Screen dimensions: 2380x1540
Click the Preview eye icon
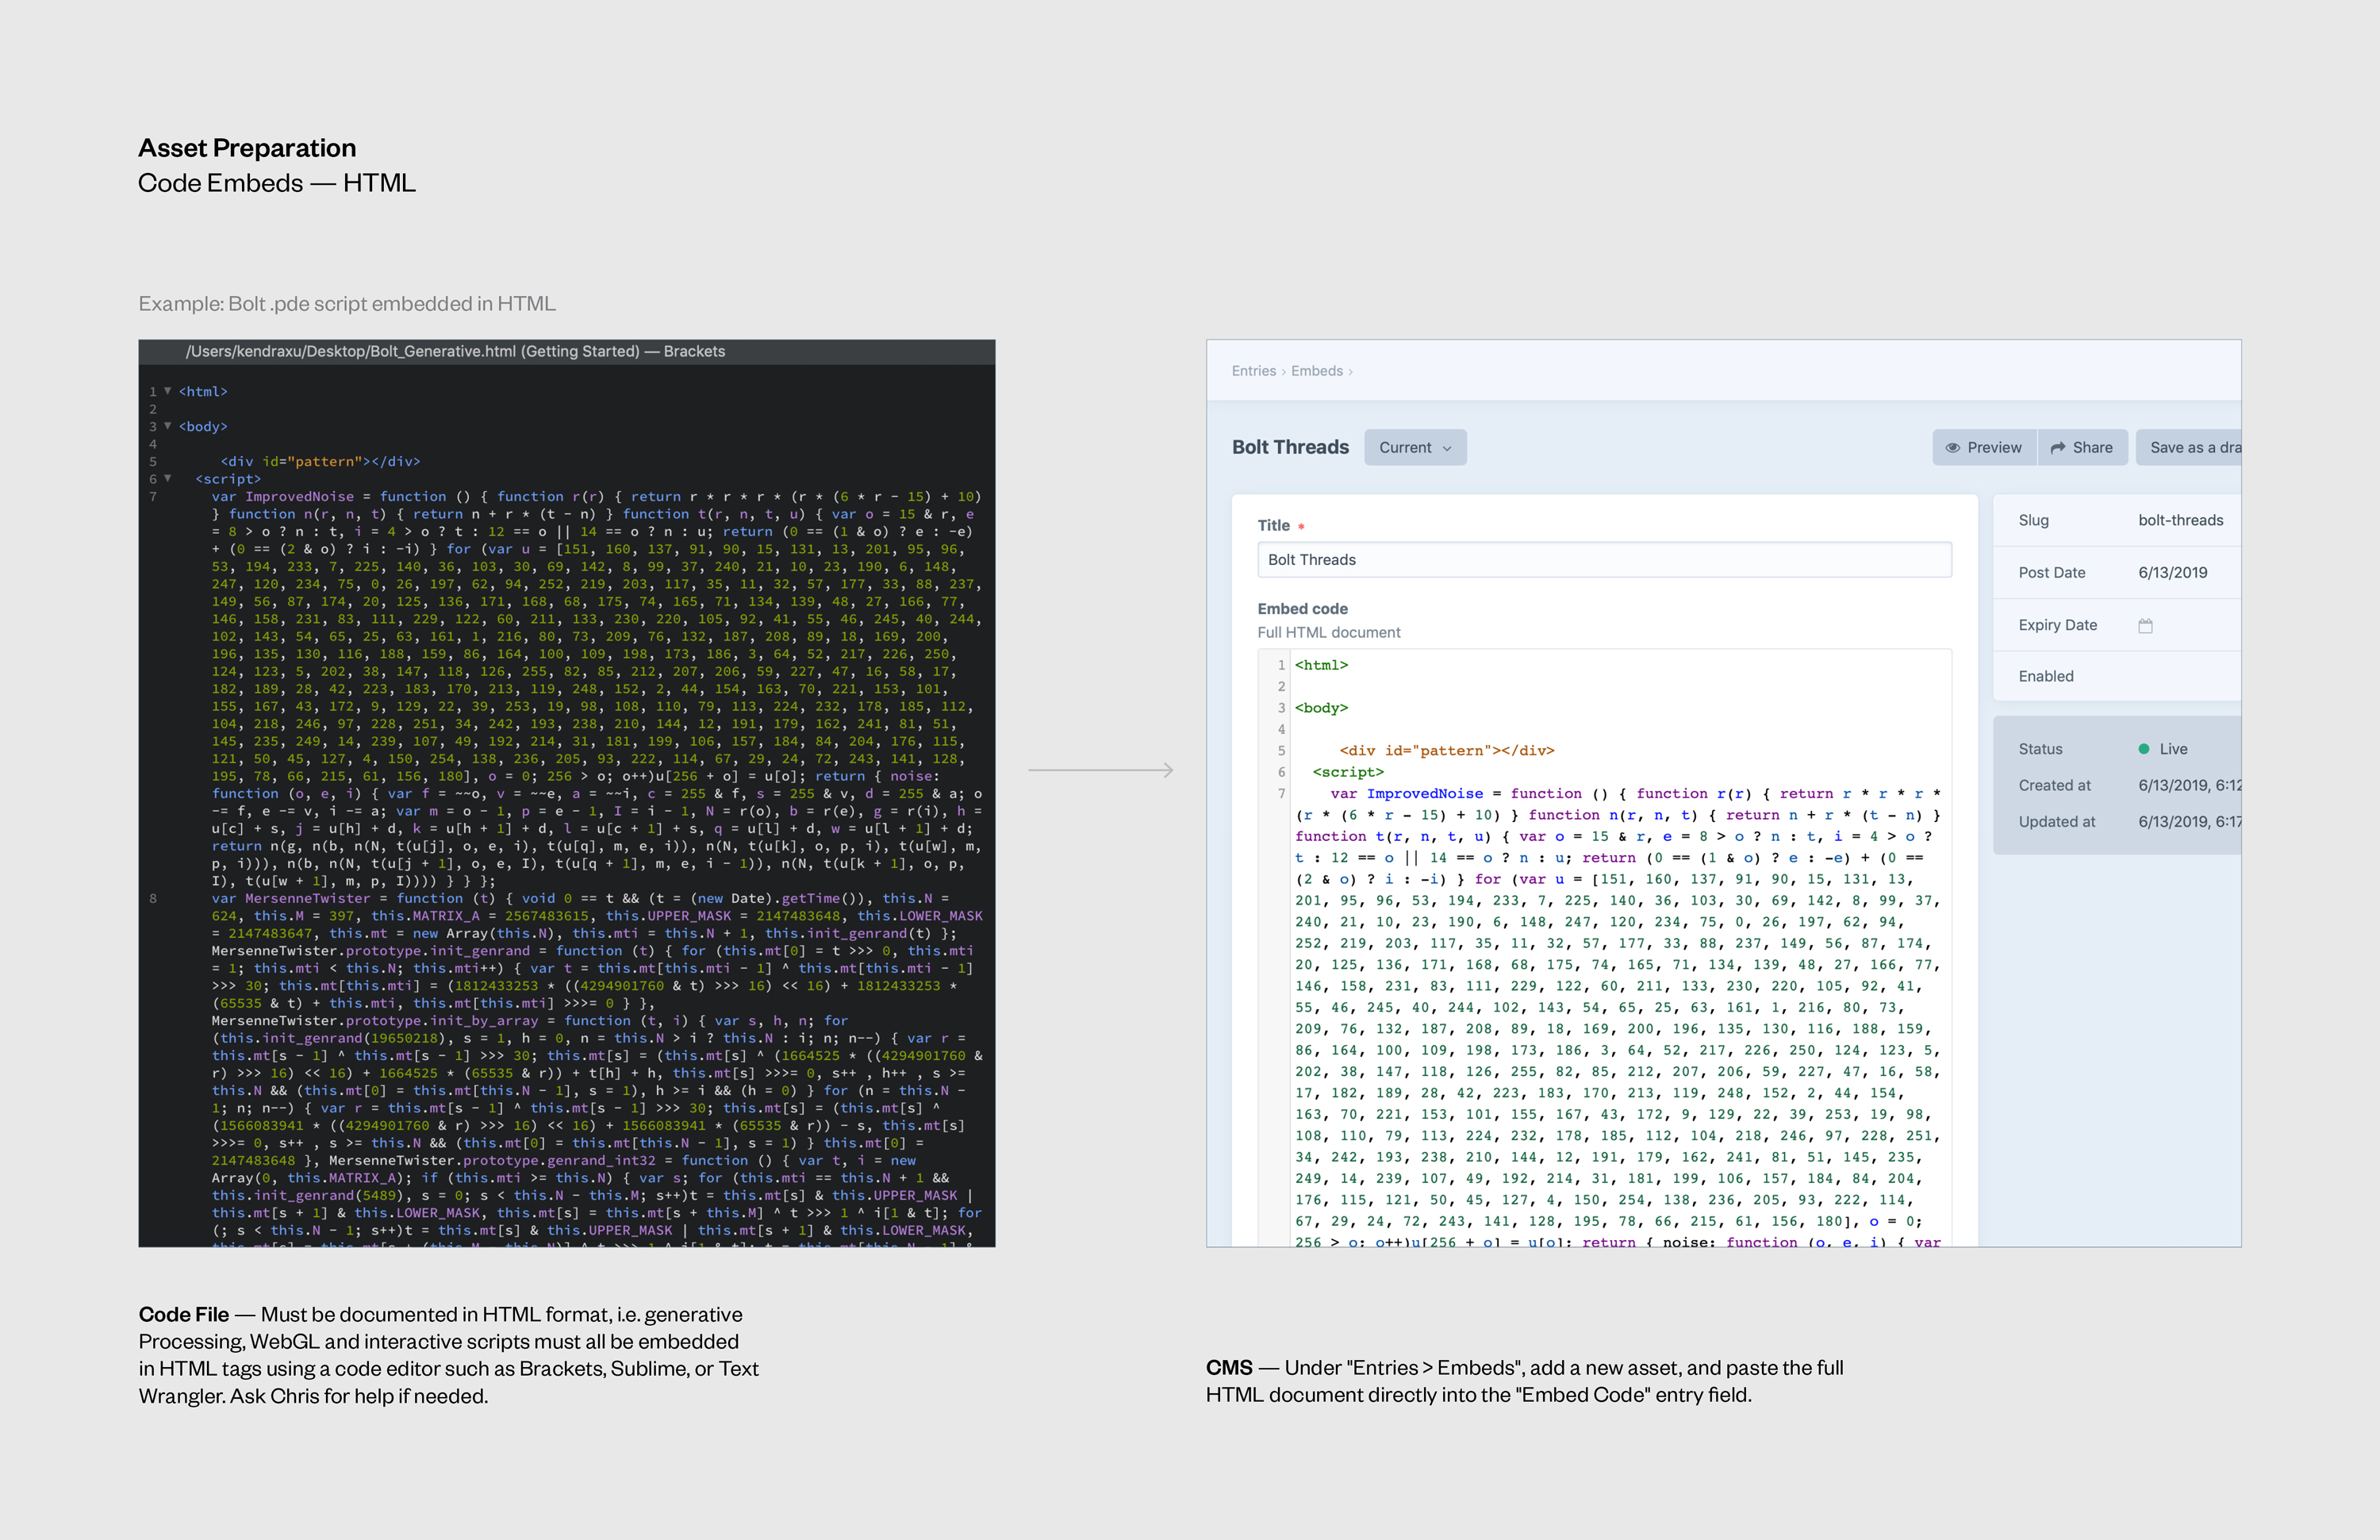1952,448
